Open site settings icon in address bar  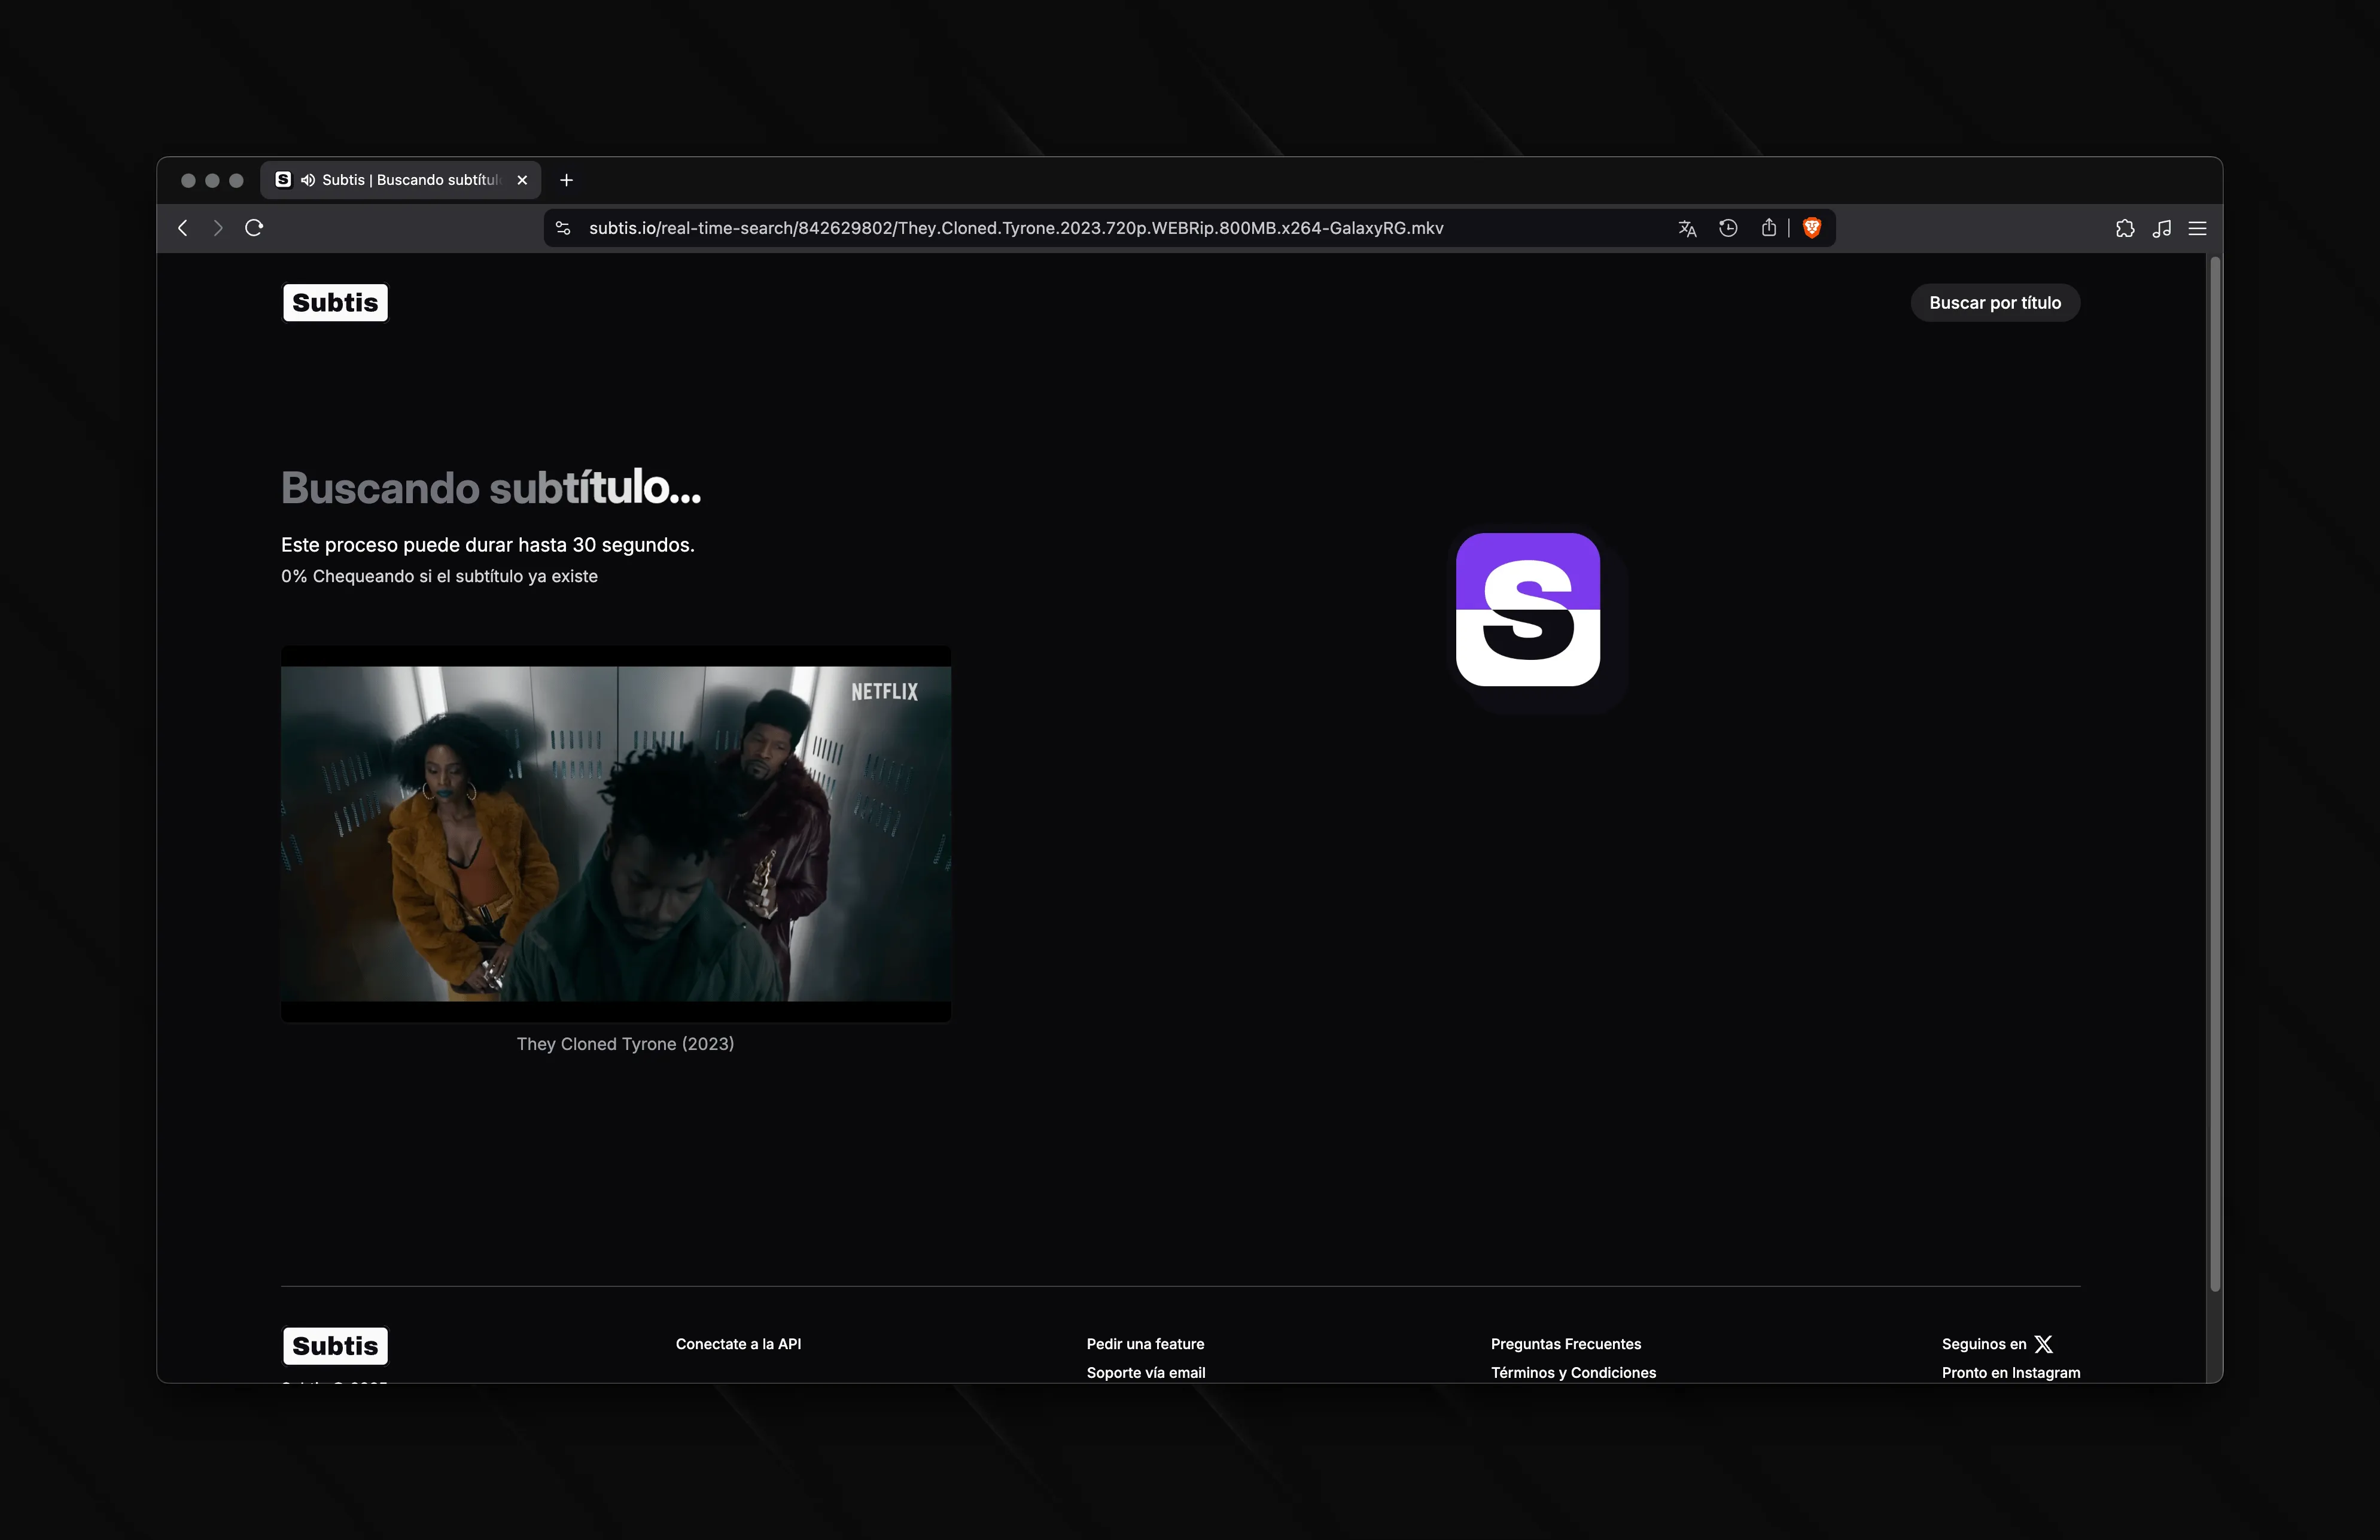(563, 228)
